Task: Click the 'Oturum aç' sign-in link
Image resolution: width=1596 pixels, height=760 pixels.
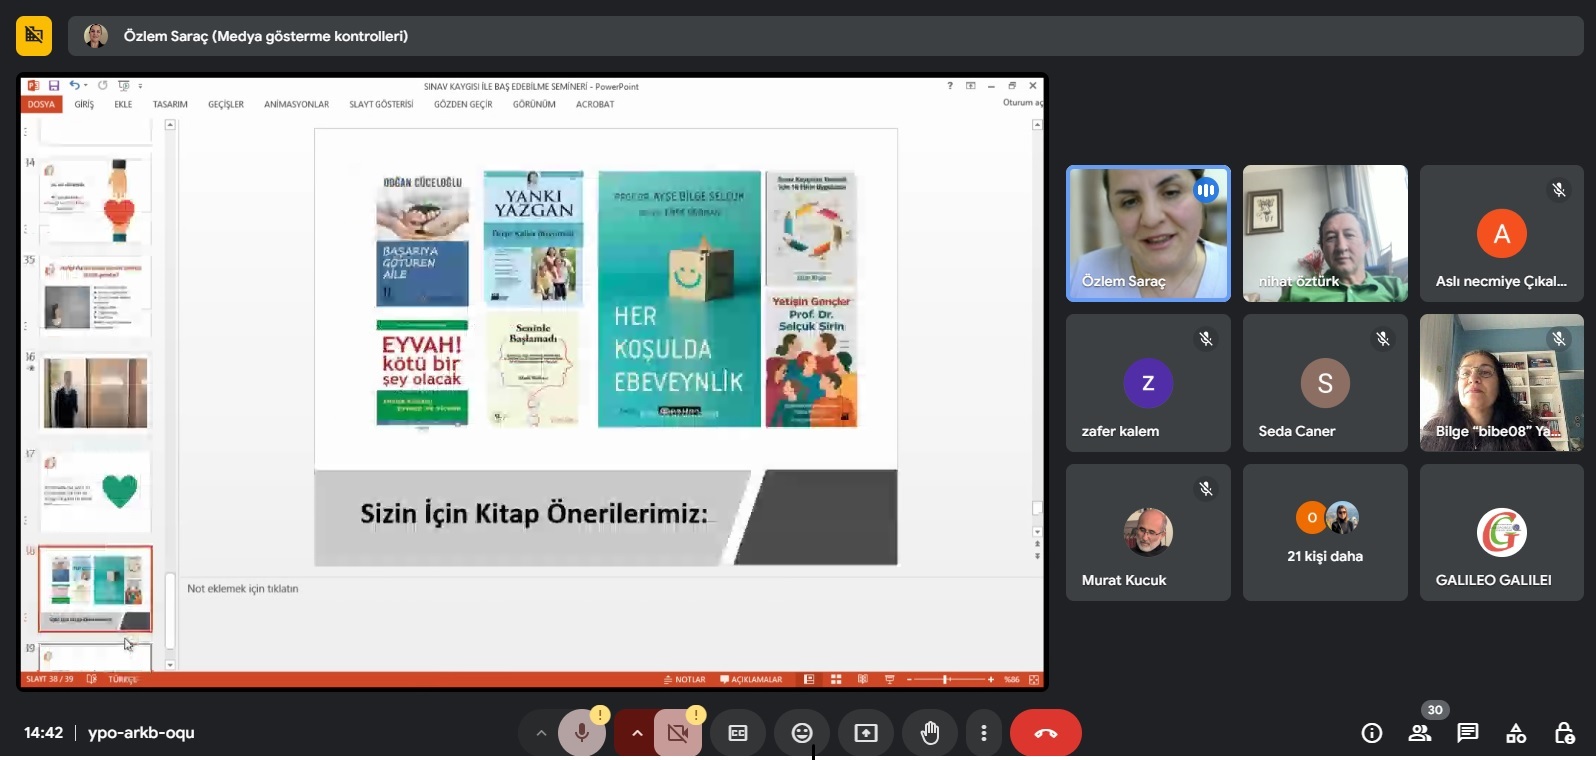Action: 1022,102
